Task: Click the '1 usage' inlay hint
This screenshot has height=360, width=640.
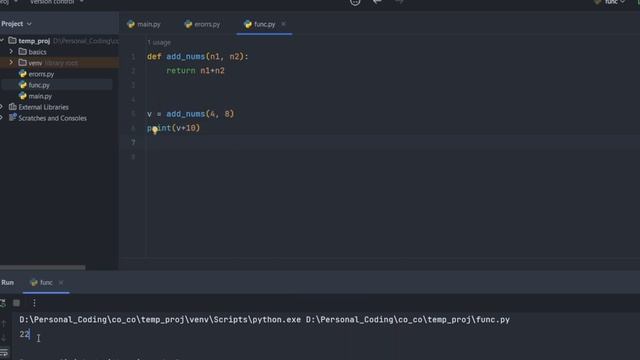Action: coord(159,42)
